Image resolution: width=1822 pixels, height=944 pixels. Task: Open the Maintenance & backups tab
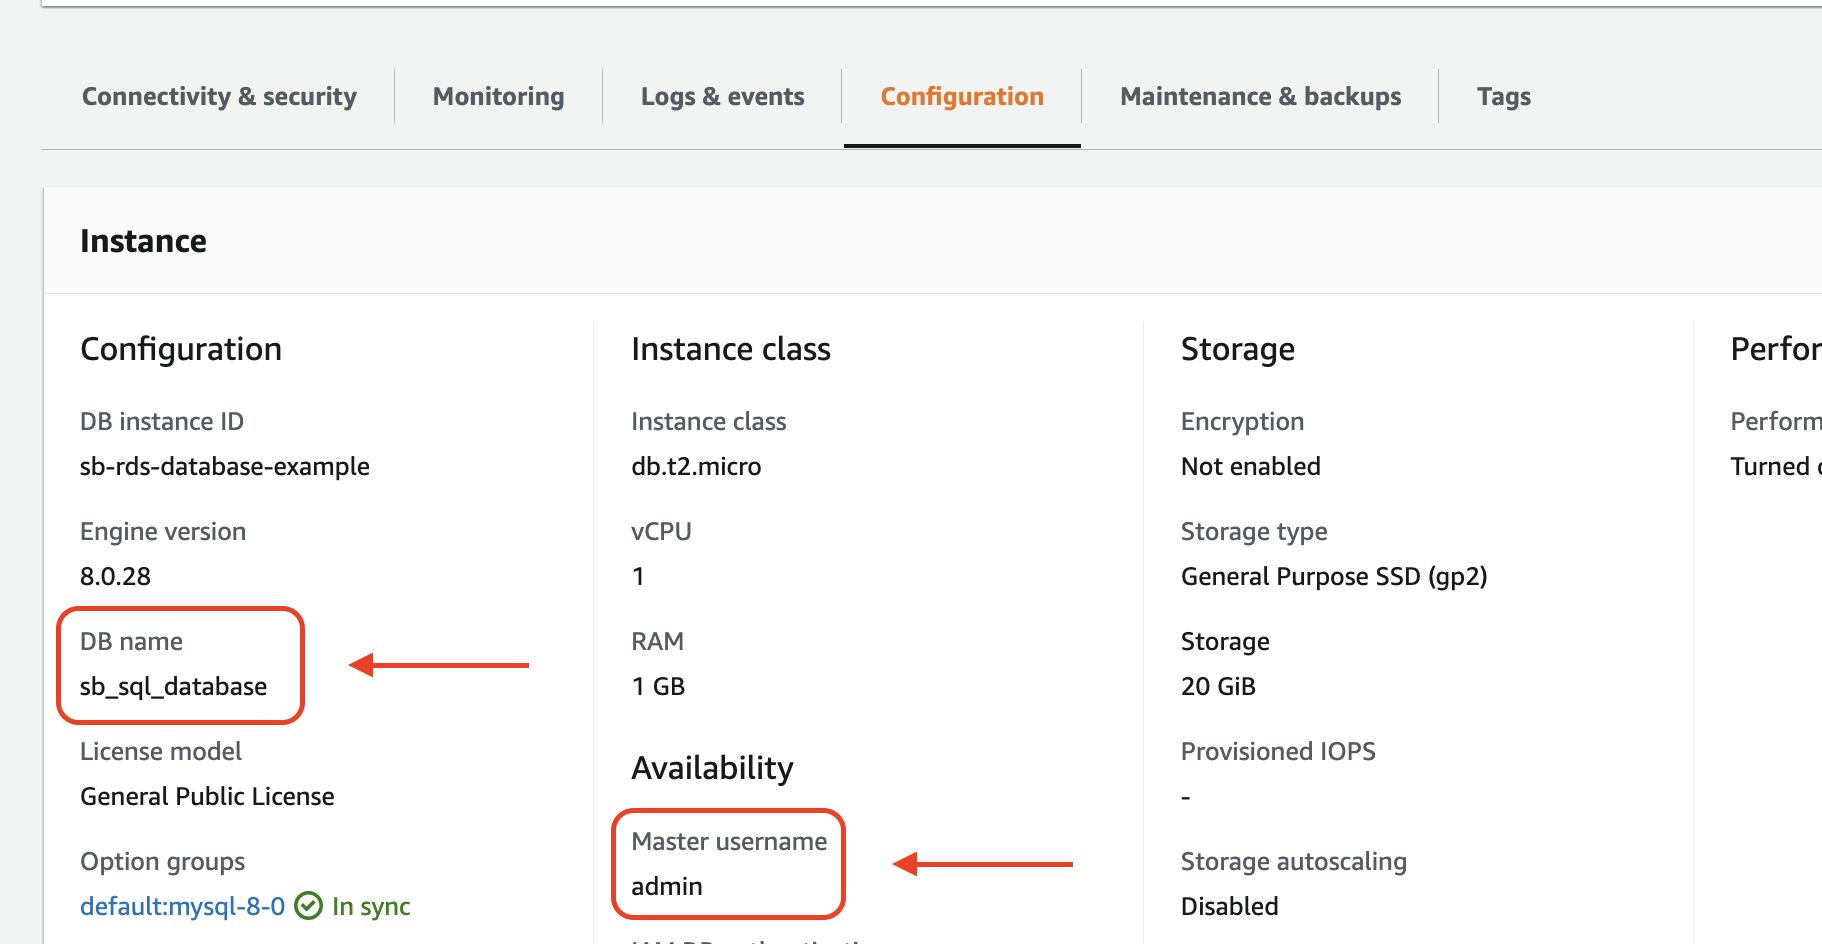1260,97
